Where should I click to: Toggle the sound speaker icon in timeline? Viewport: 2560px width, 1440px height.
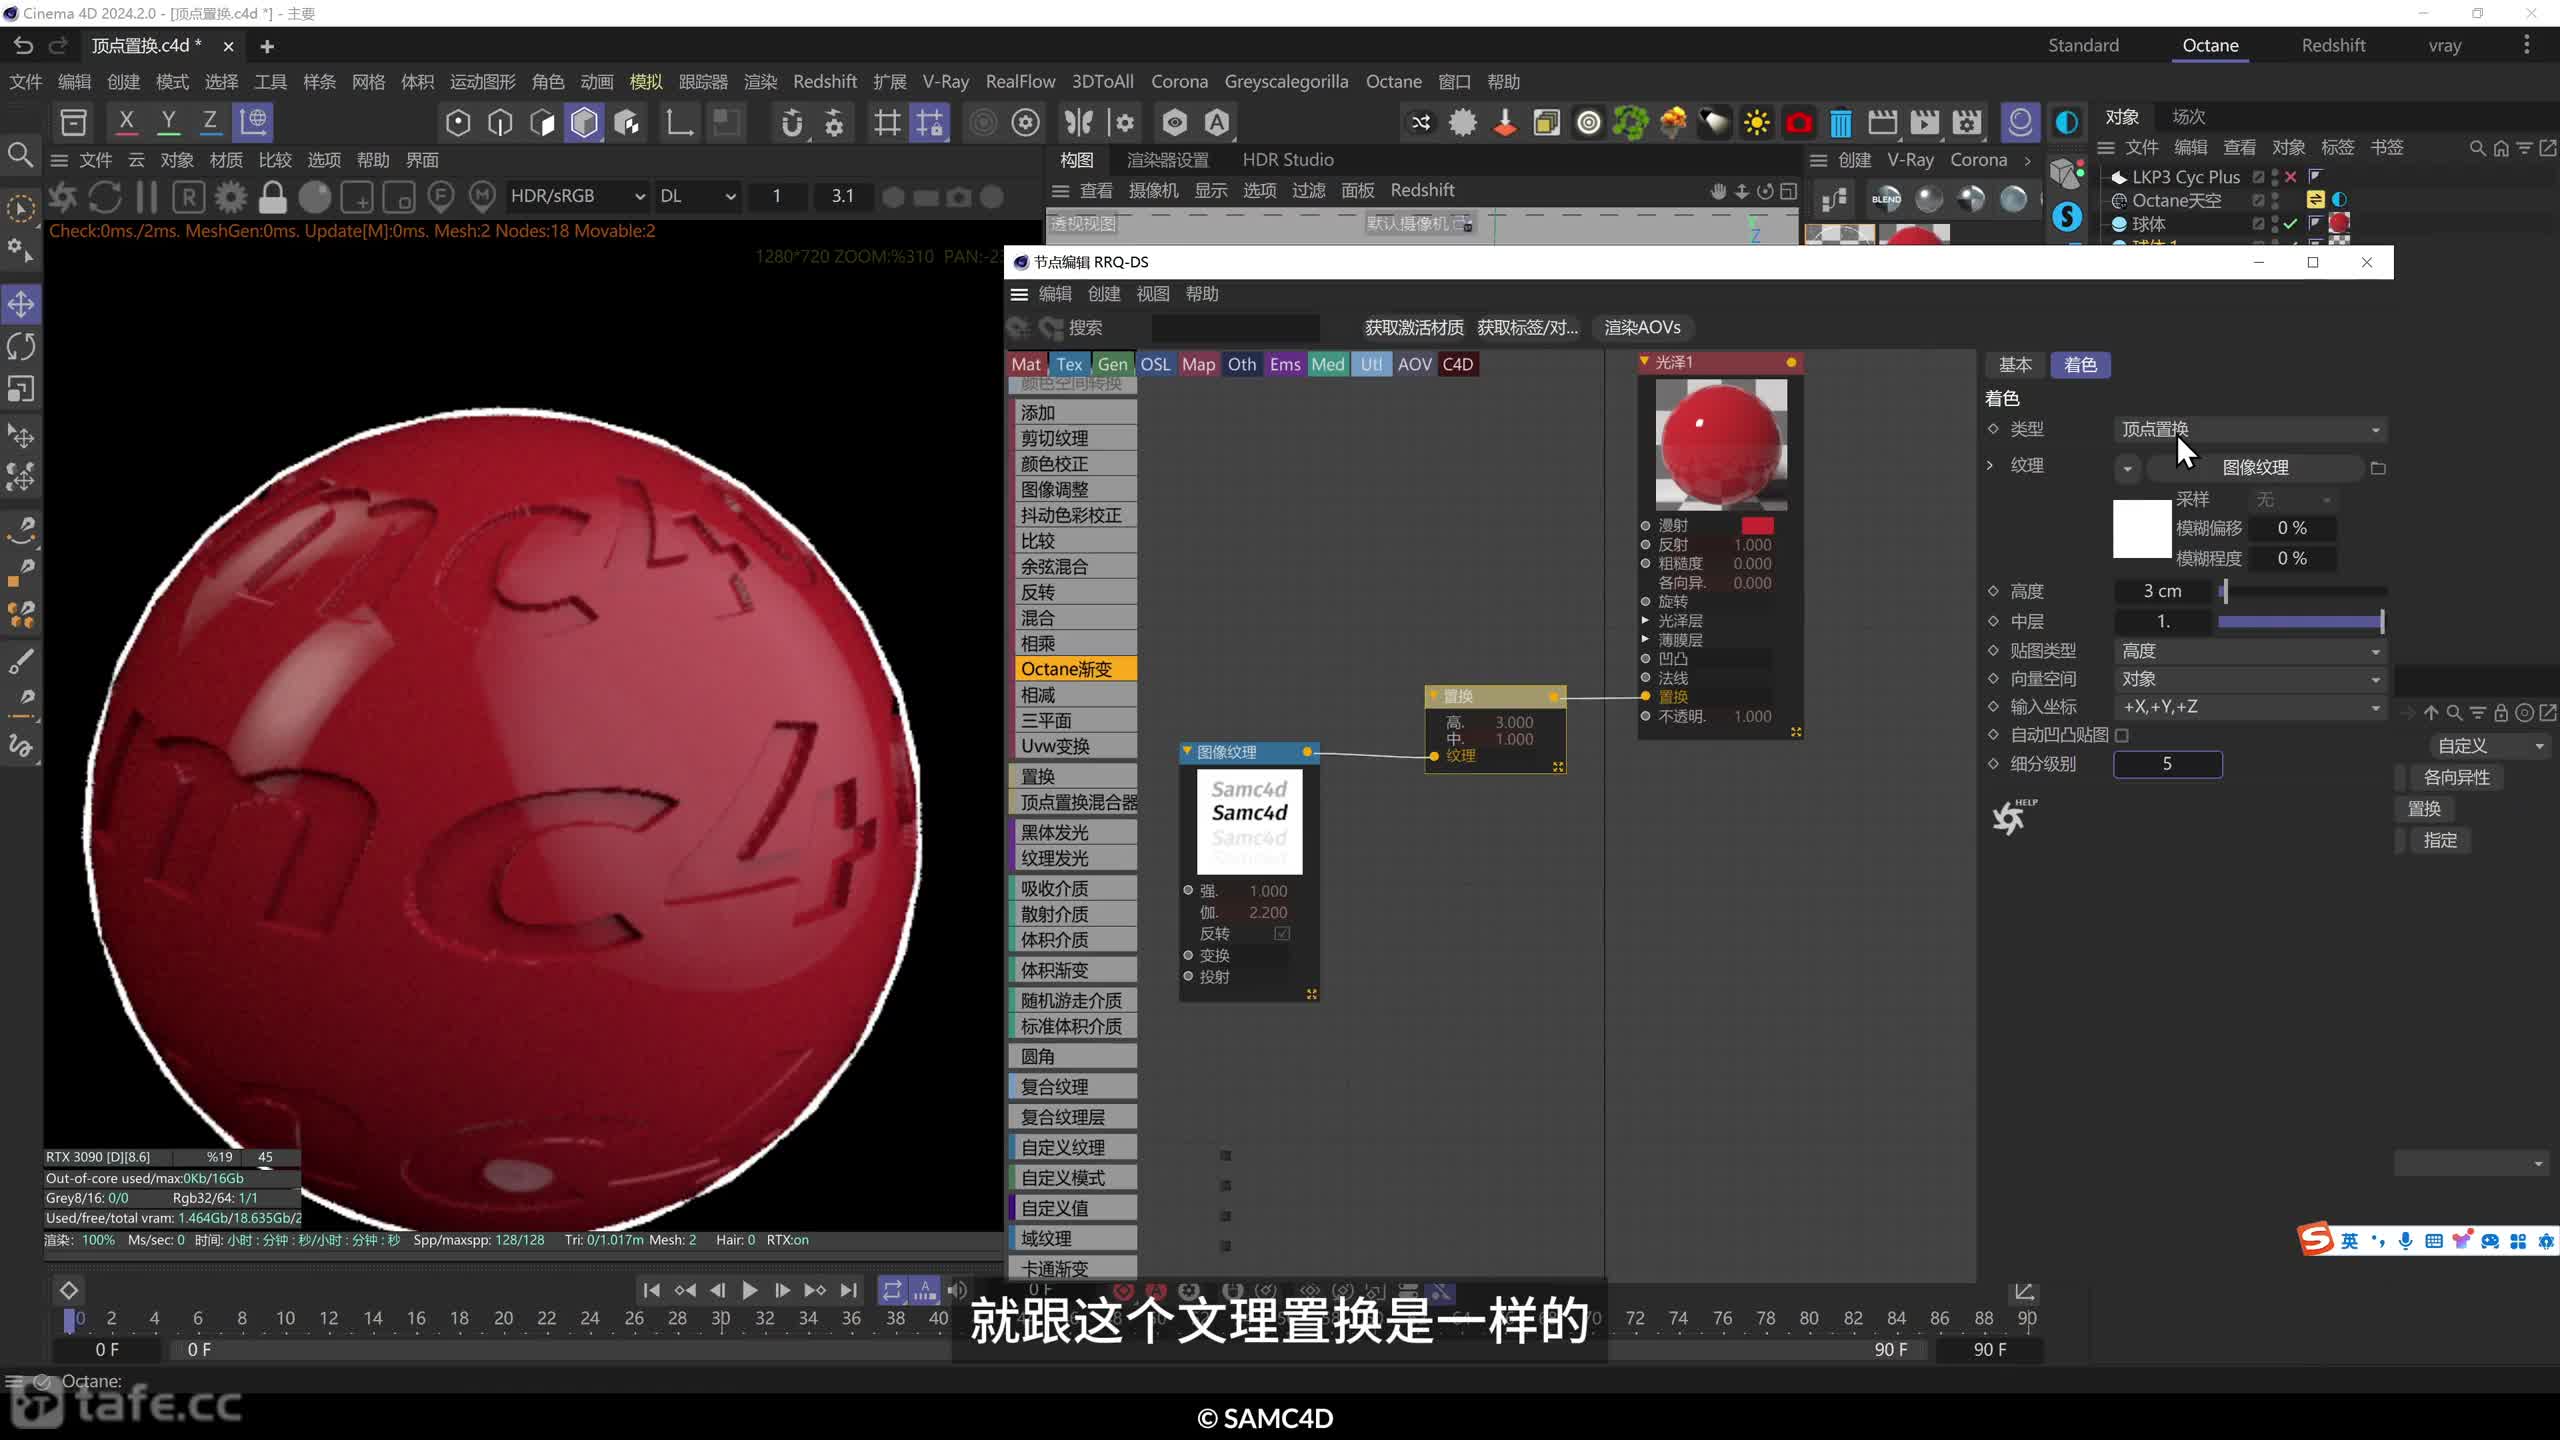957,1290
